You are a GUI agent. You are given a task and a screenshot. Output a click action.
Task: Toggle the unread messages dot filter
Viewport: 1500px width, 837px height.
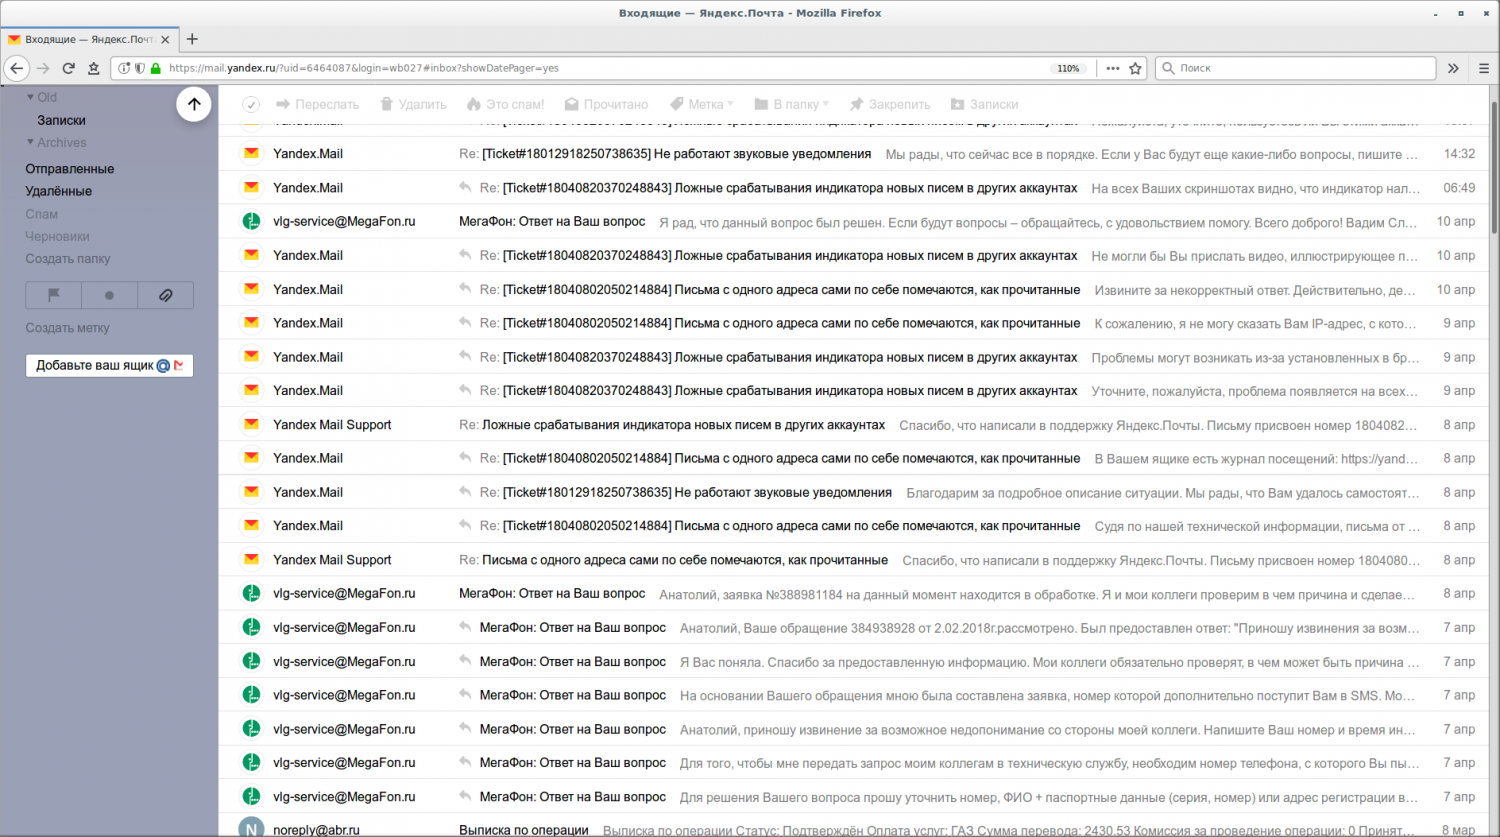click(109, 295)
